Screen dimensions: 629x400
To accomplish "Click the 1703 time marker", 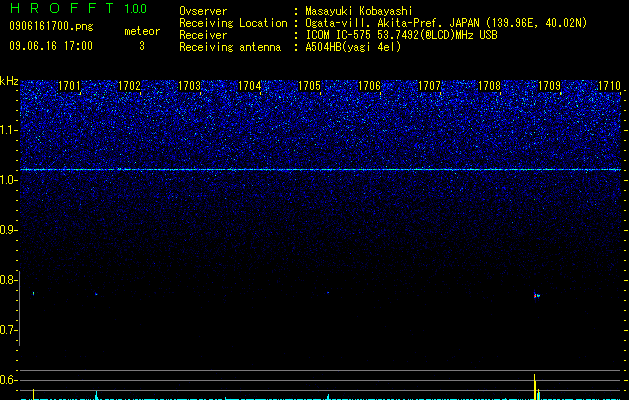I will click(x=189, y=86).
